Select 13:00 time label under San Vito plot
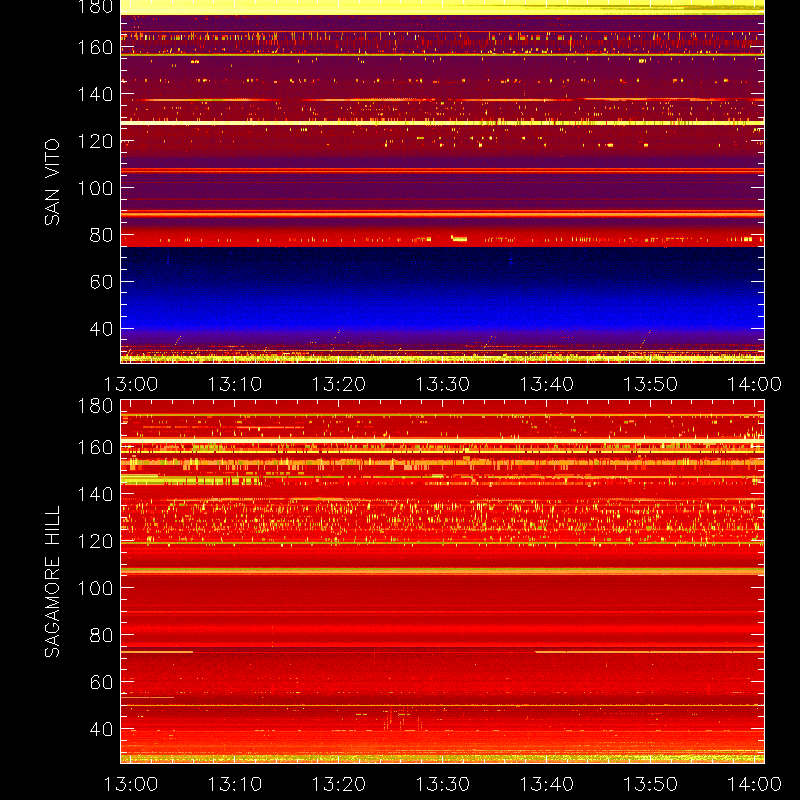The width and height of the screenshot is (800, 800). 131,384
